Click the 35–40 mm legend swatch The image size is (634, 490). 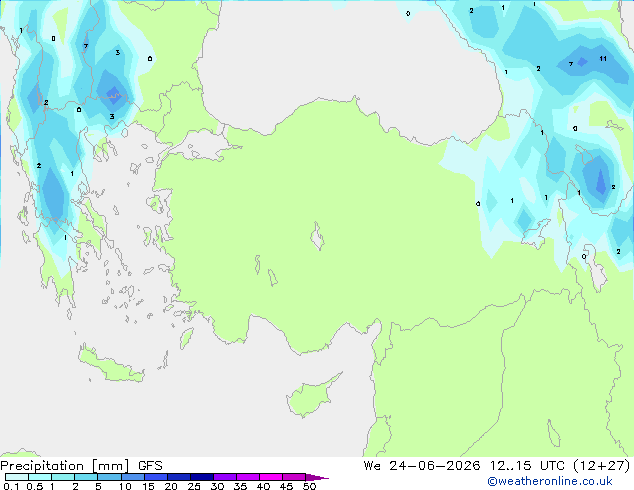248,477
